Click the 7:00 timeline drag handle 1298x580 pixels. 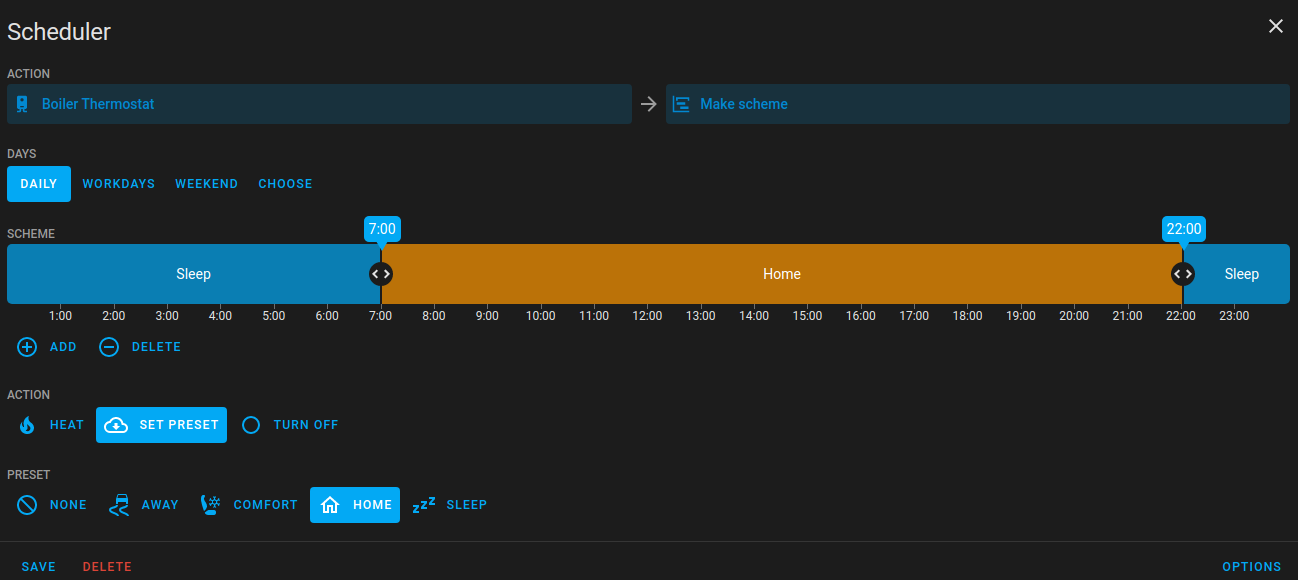pos(381,273)
